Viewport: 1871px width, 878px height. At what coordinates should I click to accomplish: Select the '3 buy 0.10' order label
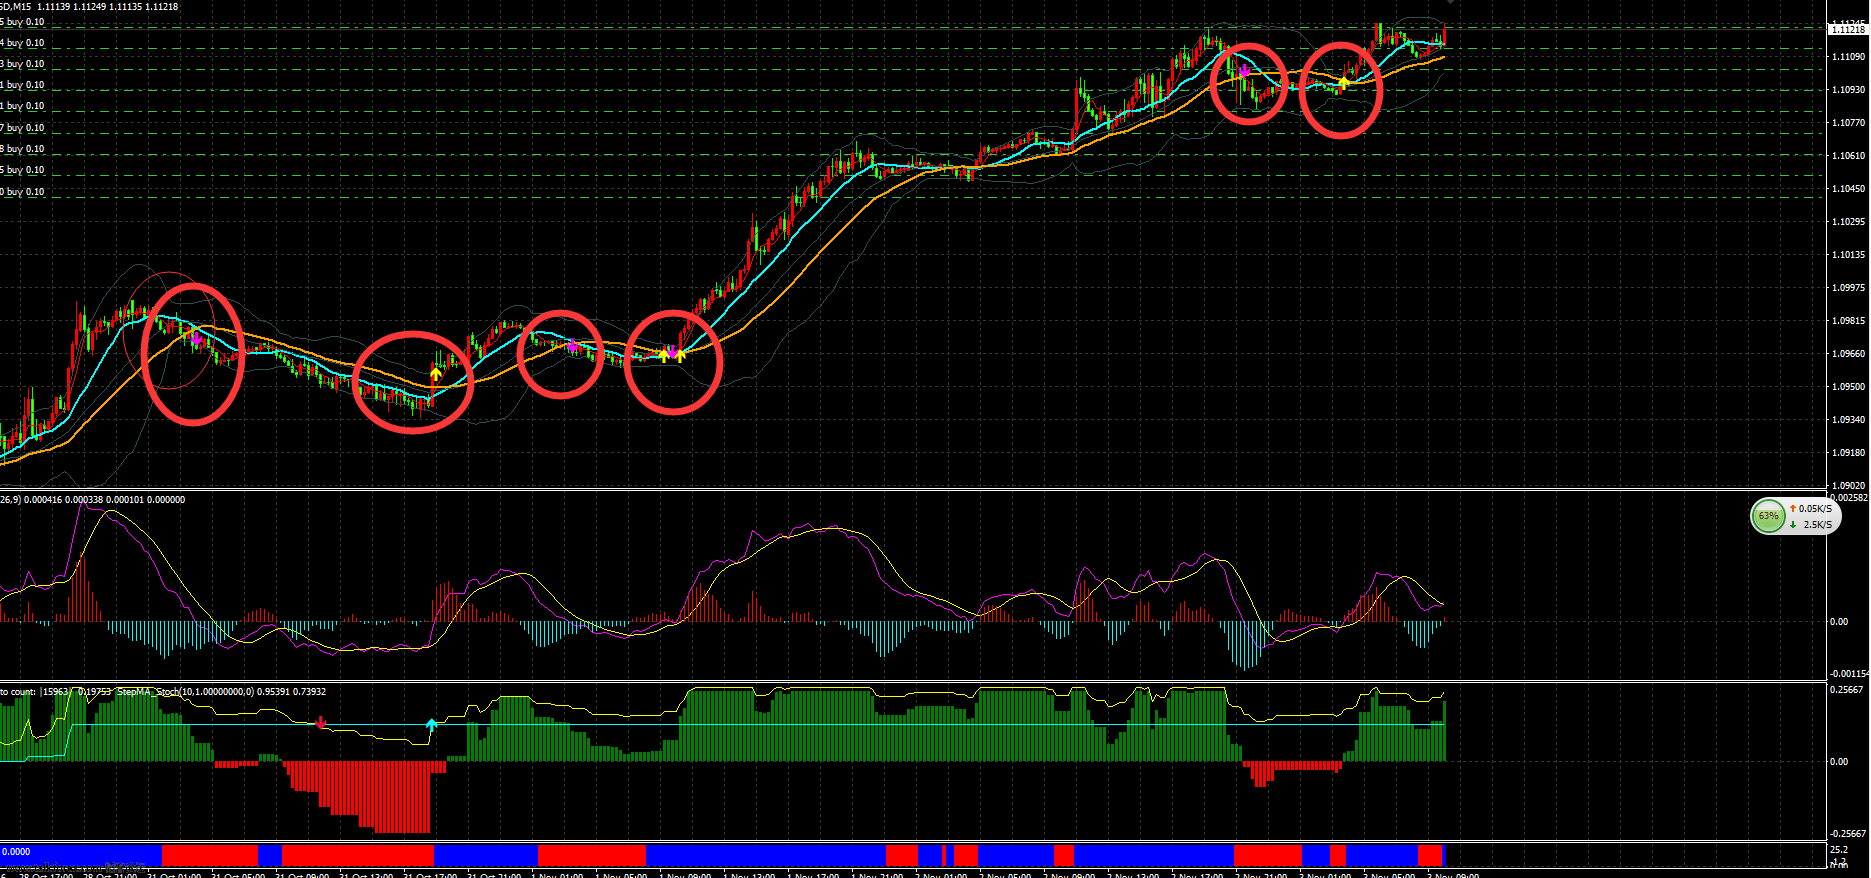click(x=22, y=64)
